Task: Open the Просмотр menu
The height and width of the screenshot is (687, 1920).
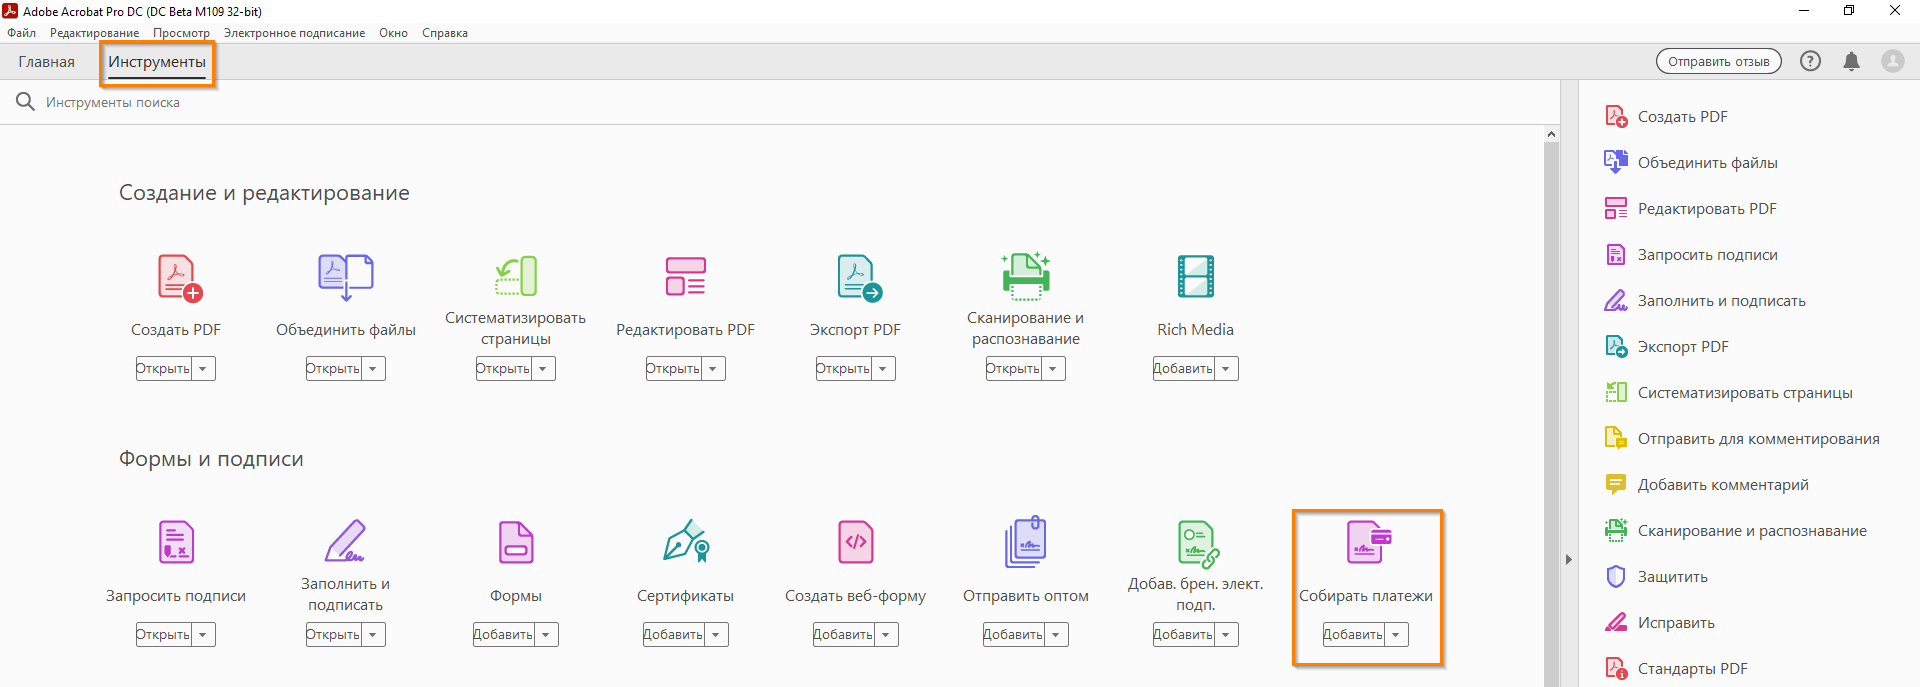Action: click(x=182, y=33)
